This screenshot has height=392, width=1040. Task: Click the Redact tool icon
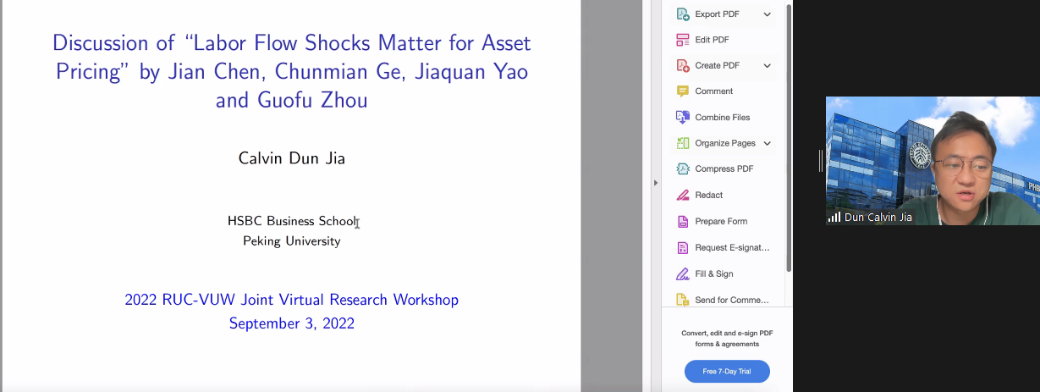pyautogui.click(x=682, y=195)
